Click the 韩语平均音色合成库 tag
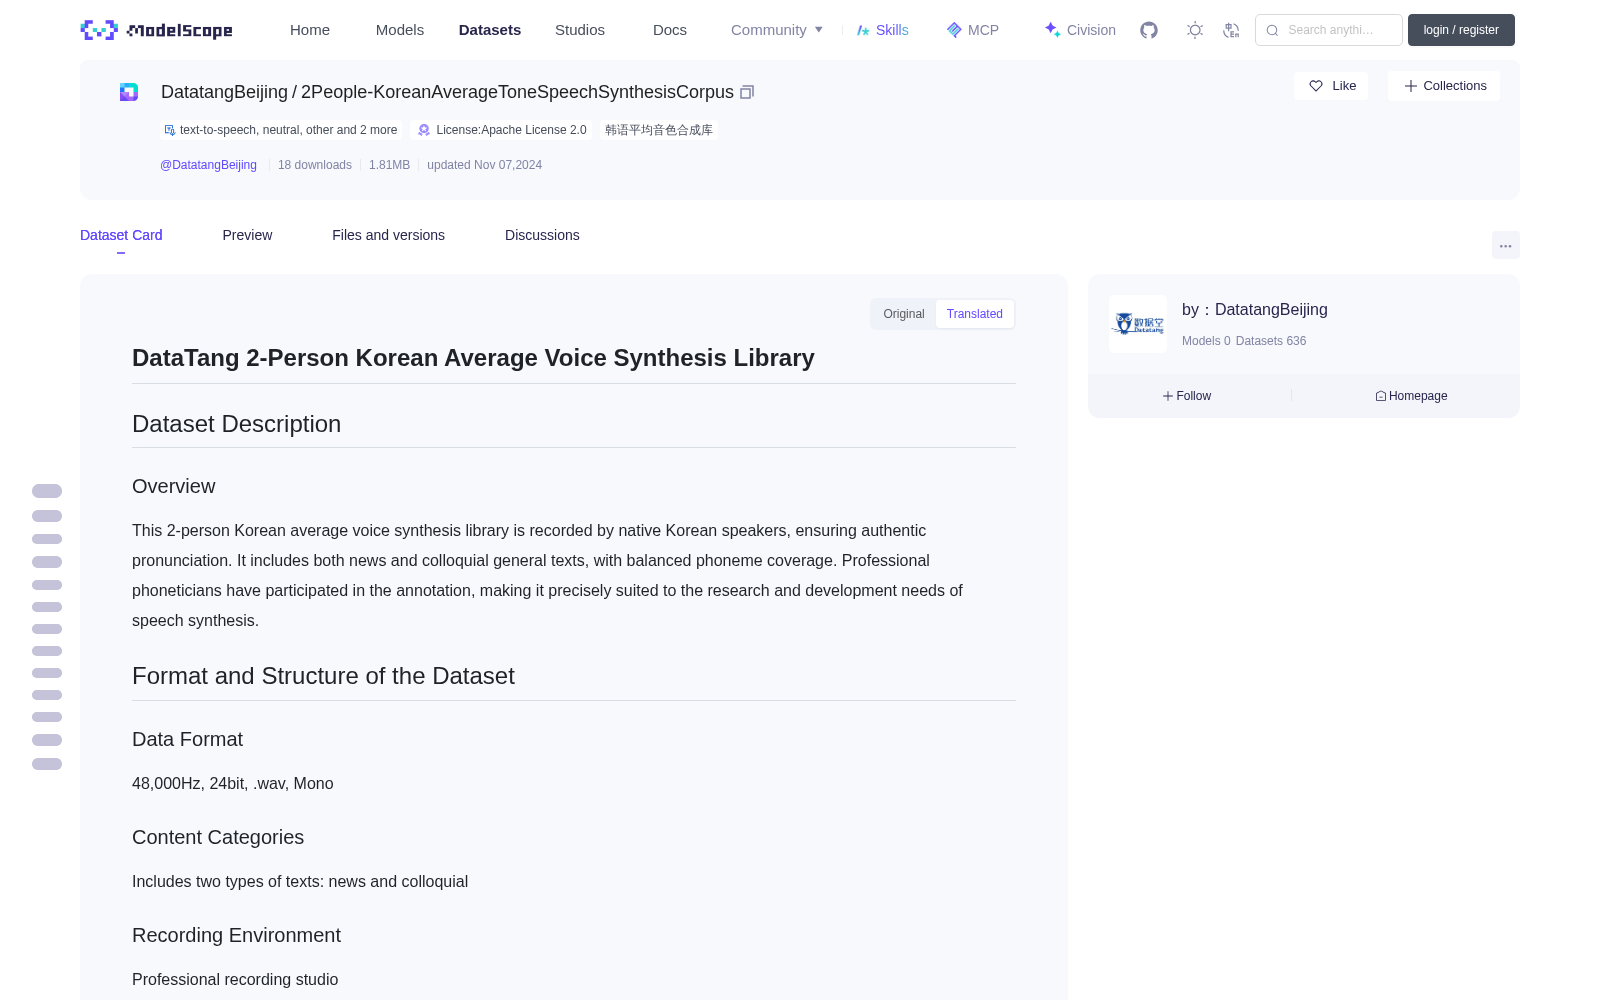 point(659,130)
